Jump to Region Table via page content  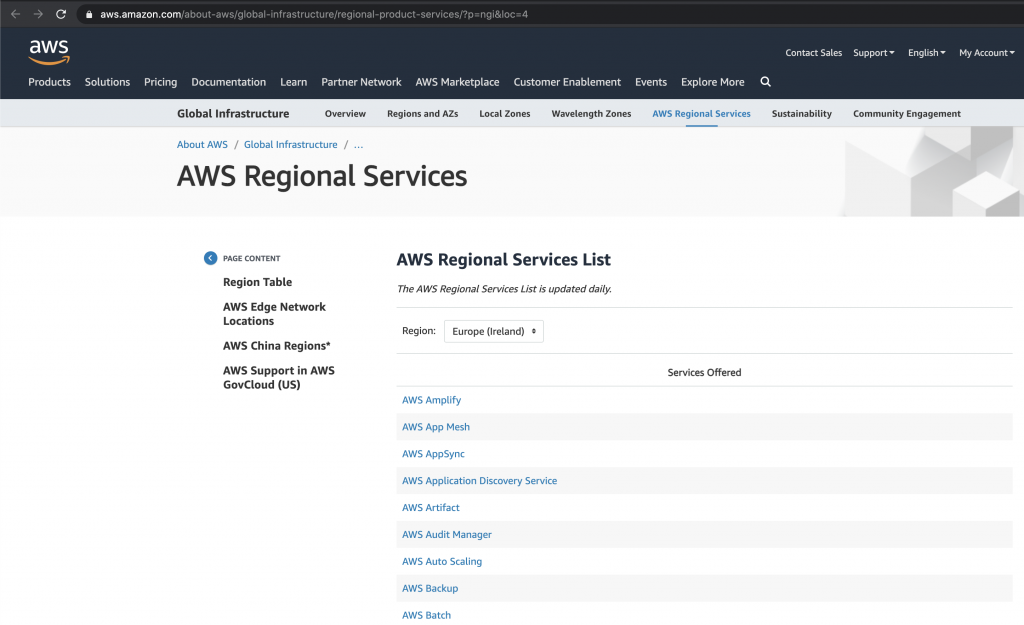[256, 281]
